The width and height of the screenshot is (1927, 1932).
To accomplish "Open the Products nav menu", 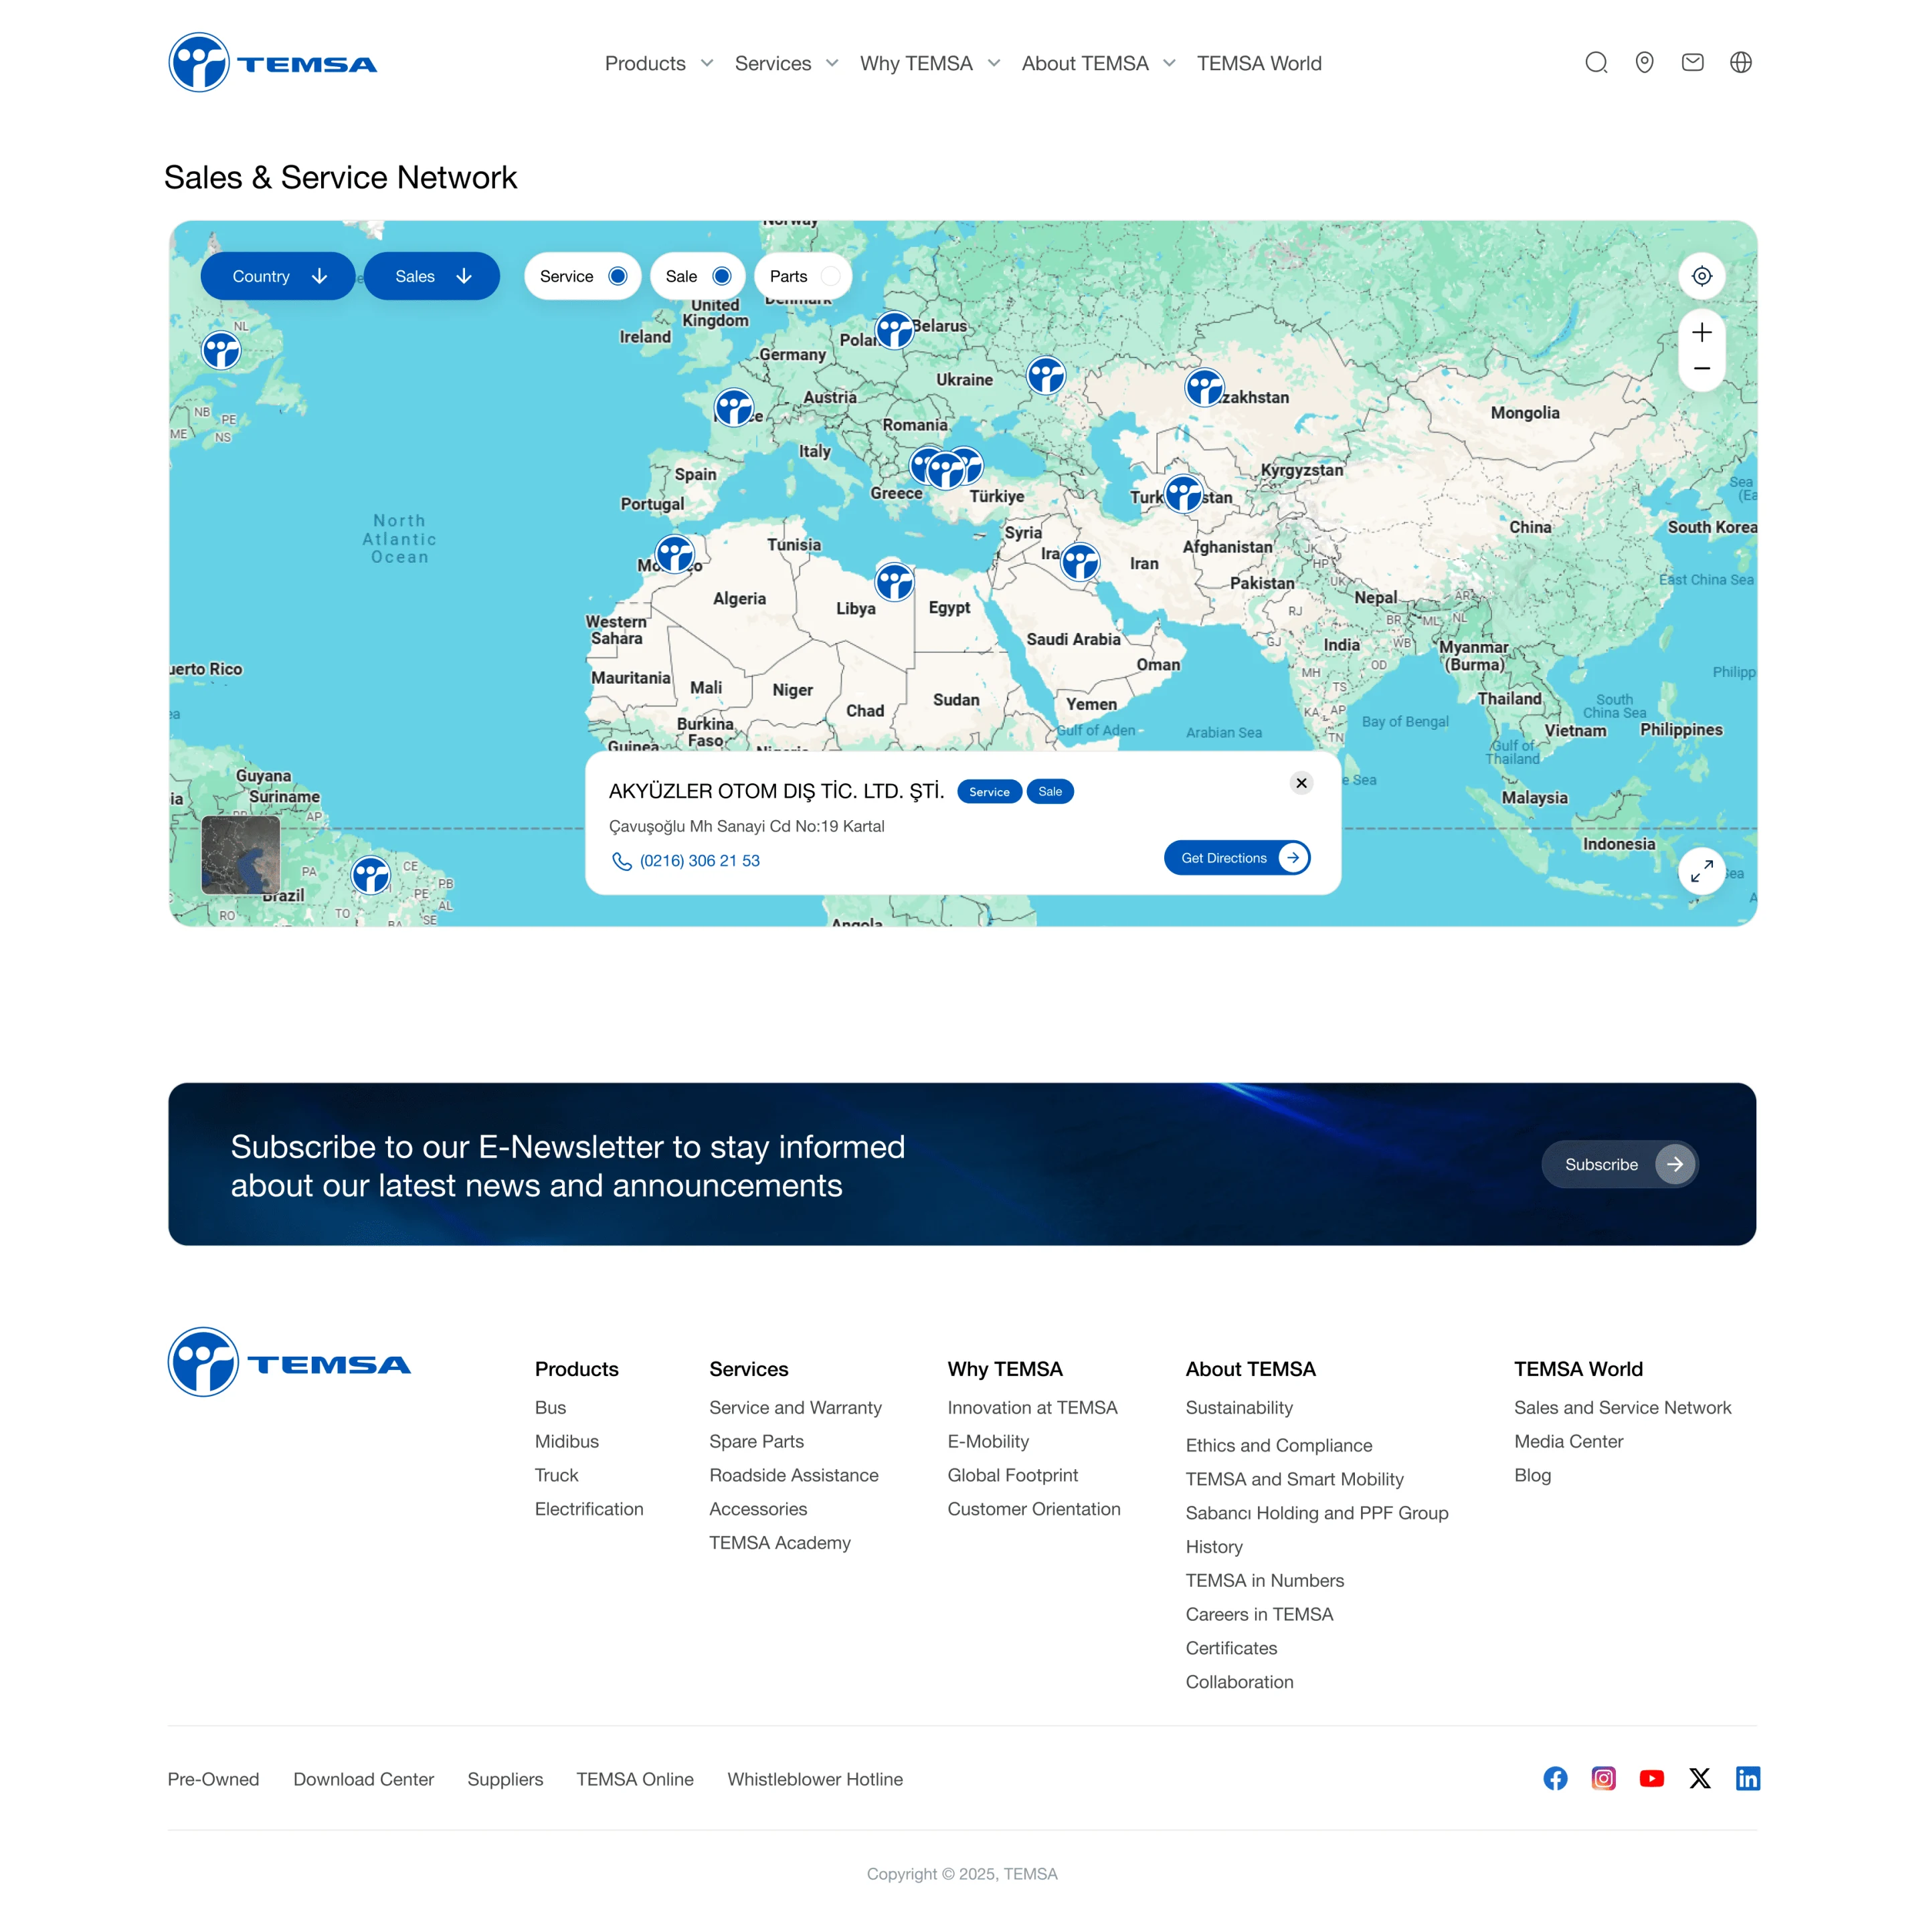I will 645,64.
